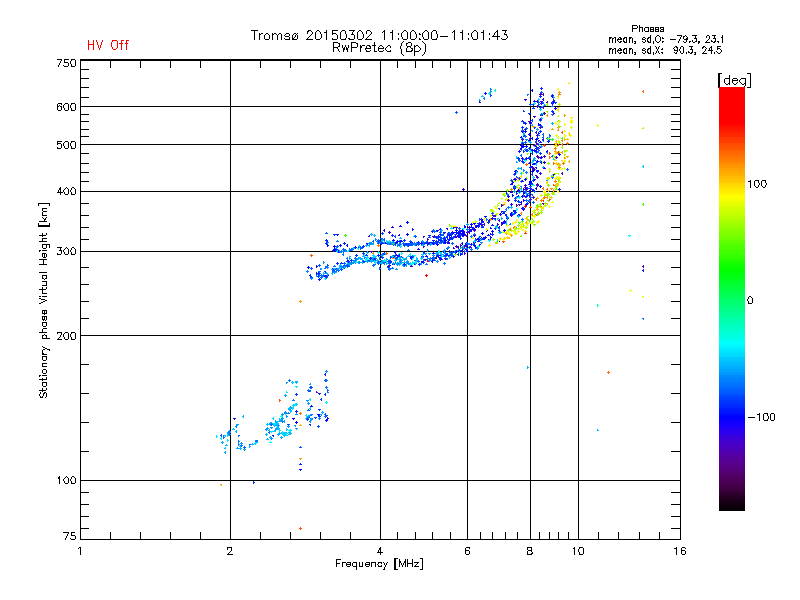
Task: Click the colorbar tick label '-100'
Action: [762, 417]
